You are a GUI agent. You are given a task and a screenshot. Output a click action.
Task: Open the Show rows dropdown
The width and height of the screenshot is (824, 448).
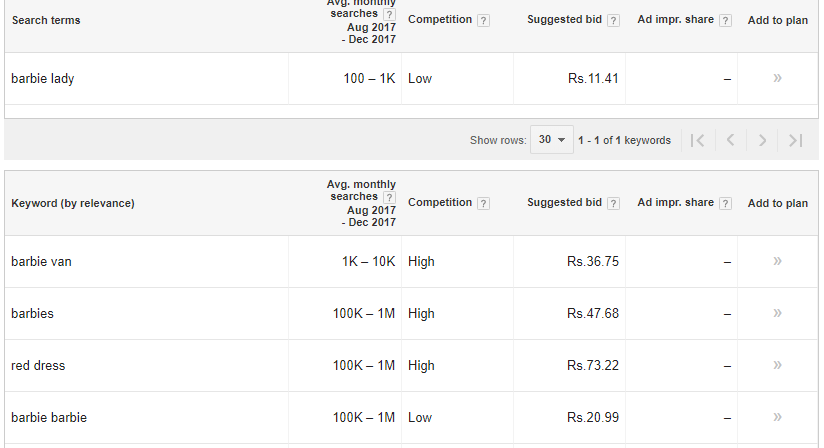552,140
